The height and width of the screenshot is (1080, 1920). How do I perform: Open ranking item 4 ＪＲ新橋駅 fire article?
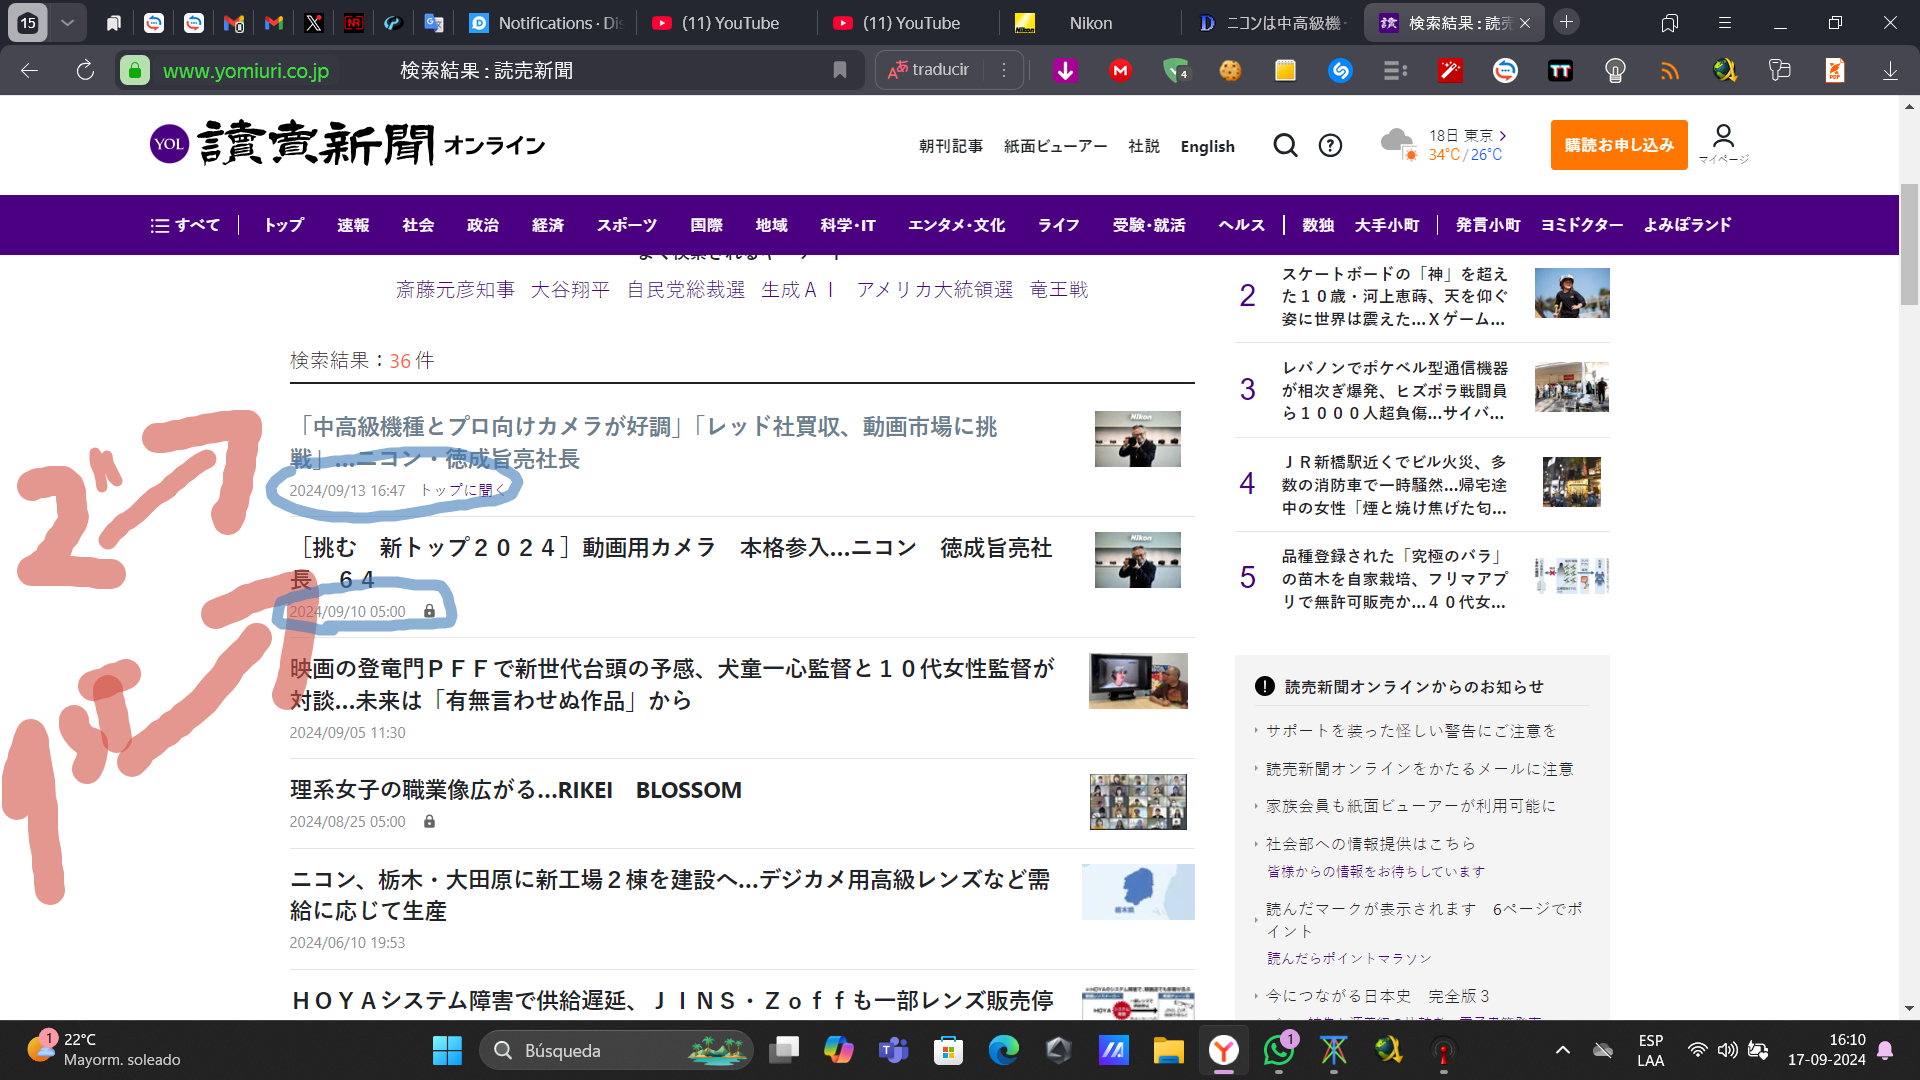pos(1394,485)
